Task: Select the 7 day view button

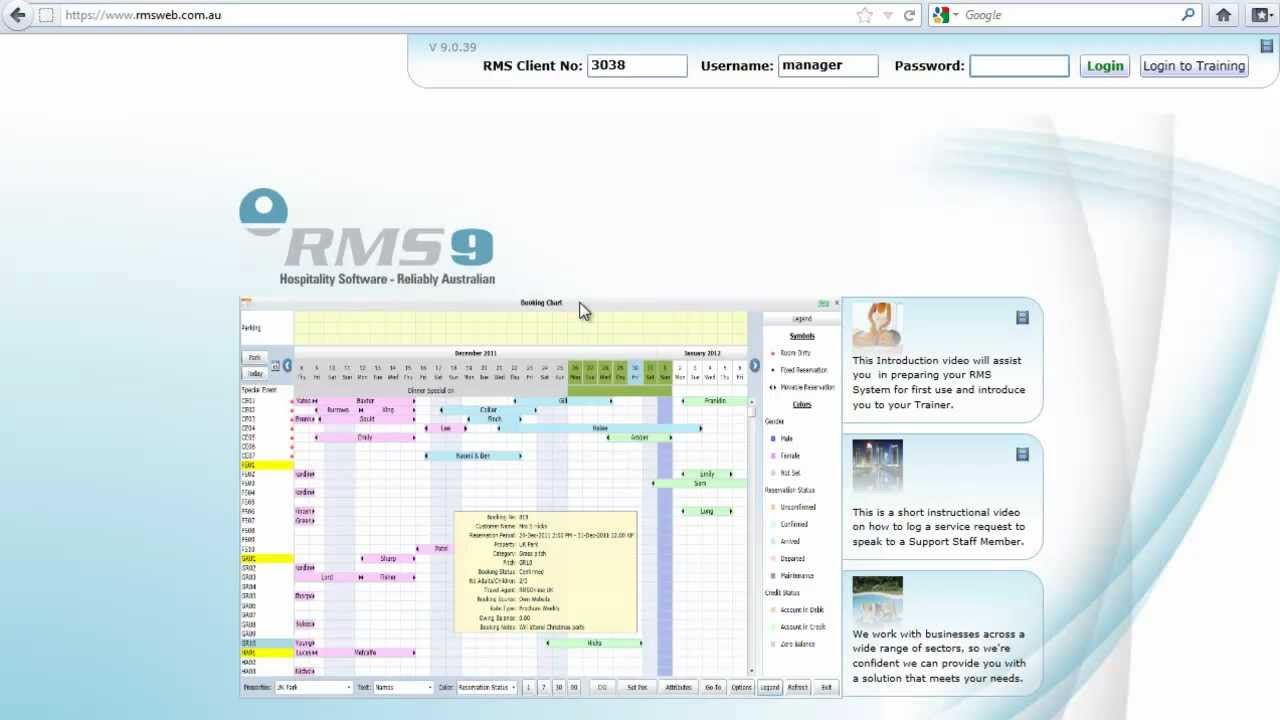Action: coord(543,687)
